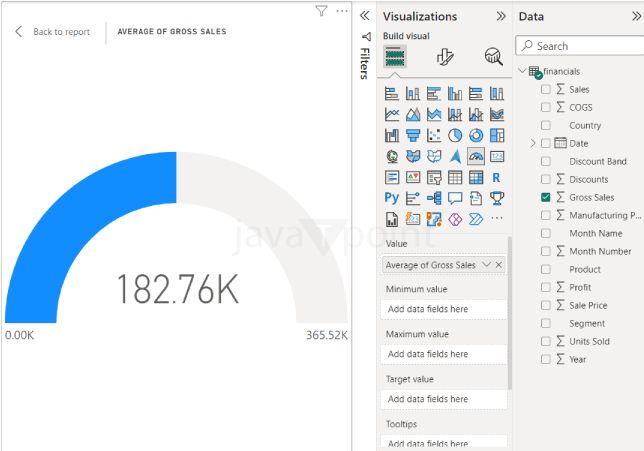
Task: Click the Visualizations pane scrollbar
Action: [x=510, y=313]
